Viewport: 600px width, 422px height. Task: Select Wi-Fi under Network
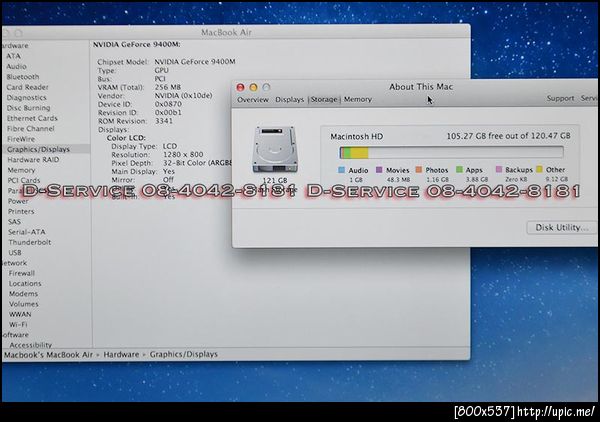click(x=18, y=324)
